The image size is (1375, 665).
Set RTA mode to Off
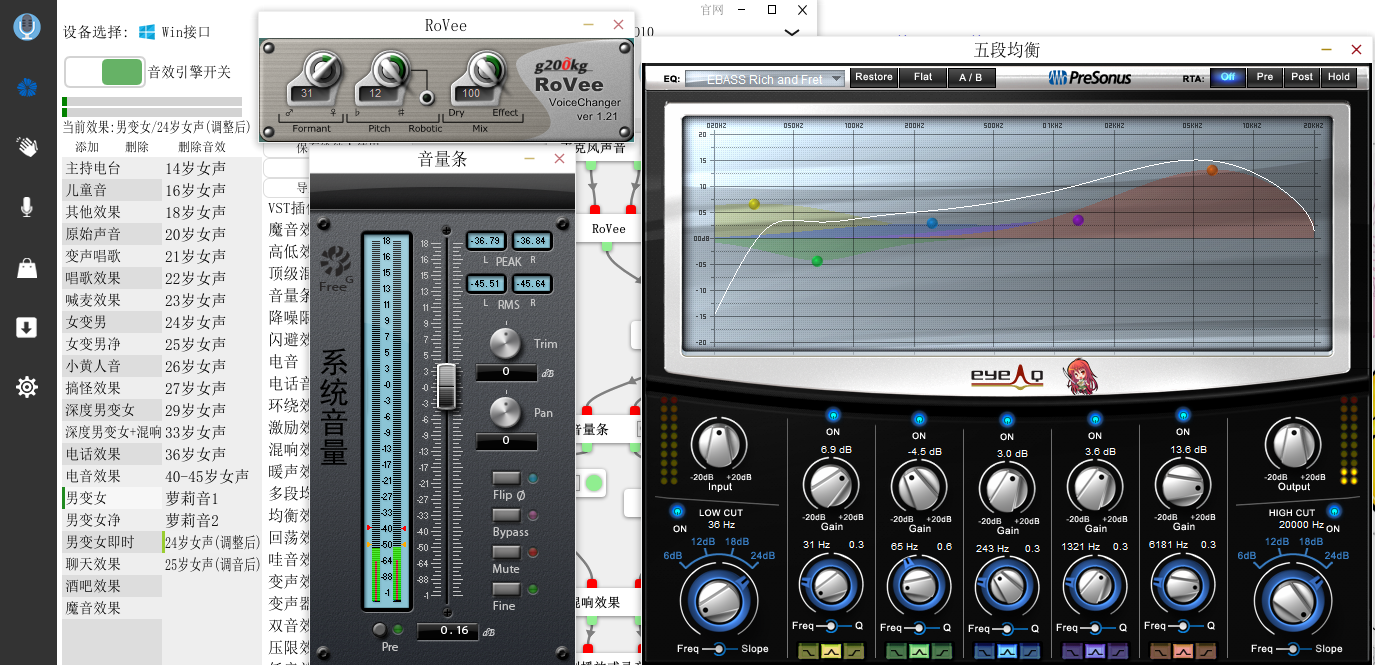click(1227, 77)
